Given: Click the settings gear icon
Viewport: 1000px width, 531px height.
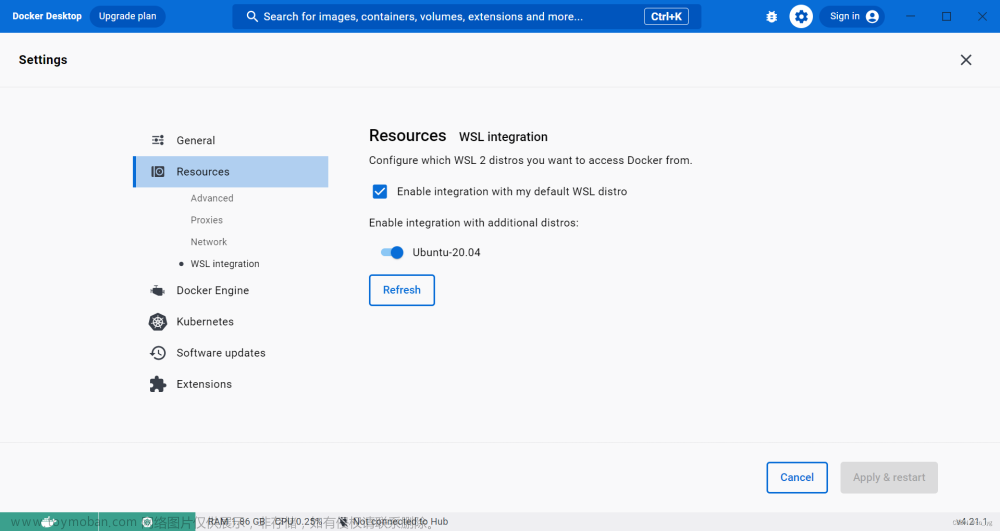Looking at the screenshot, I should pos(801,17).
